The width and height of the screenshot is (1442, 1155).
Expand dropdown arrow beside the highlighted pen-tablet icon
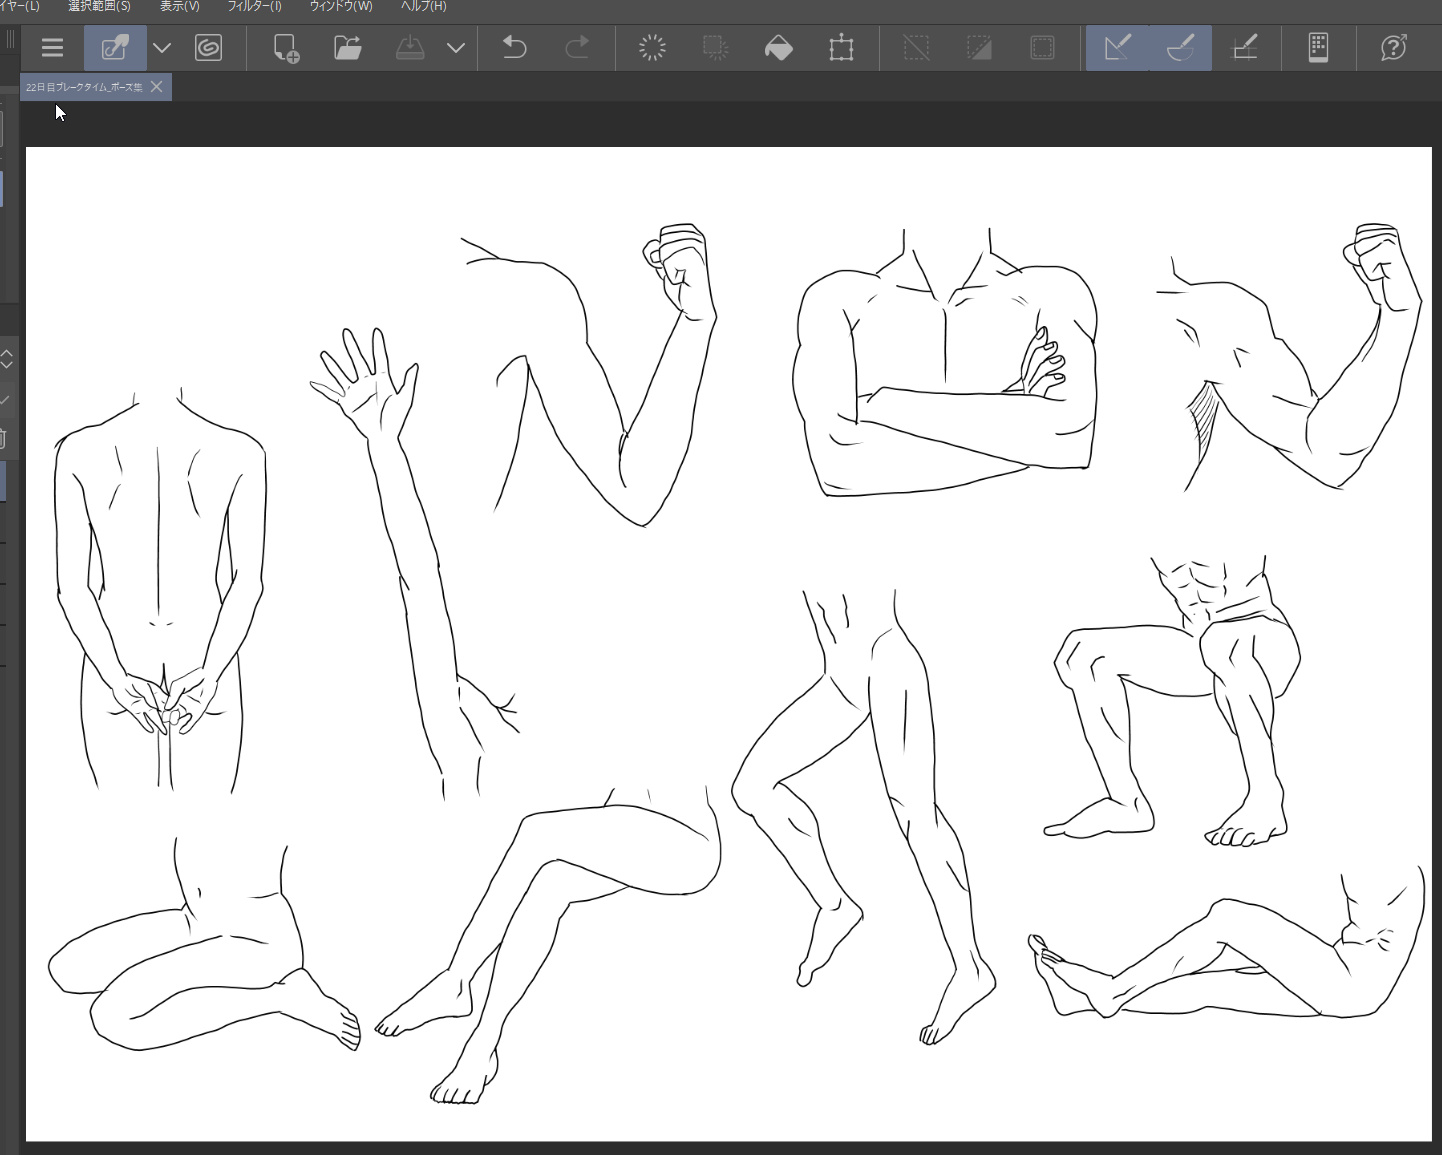(x=162, y=48)
